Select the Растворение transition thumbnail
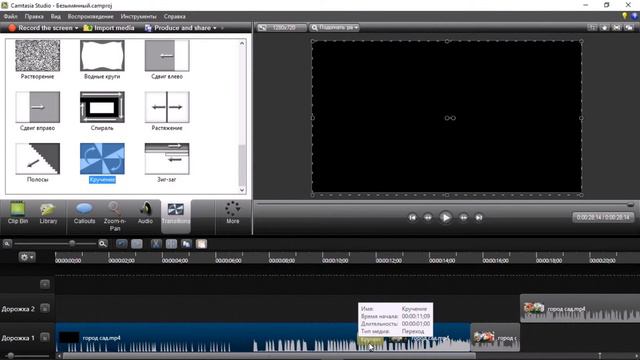The width and height of the screenshot is (640, 360). coord(38,56)
